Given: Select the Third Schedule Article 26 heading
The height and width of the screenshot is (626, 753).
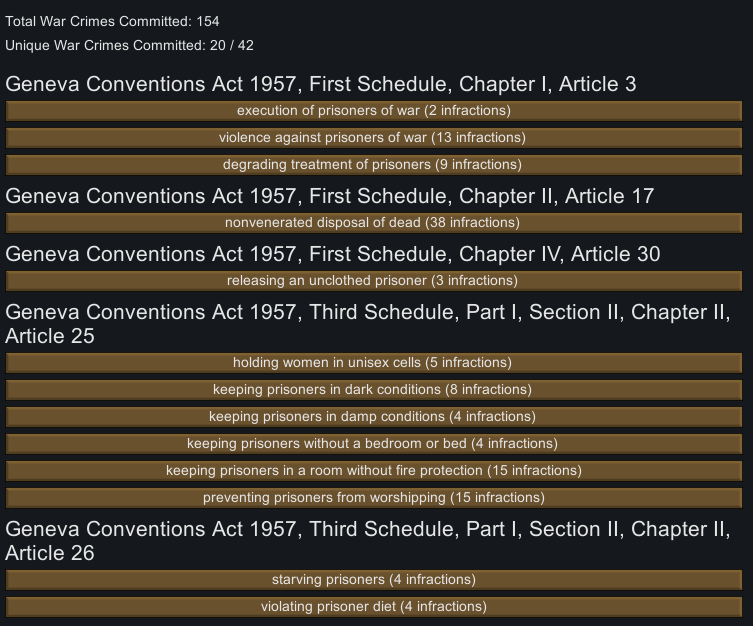Looking at the screenshot, I should click(x=368, y=541).
